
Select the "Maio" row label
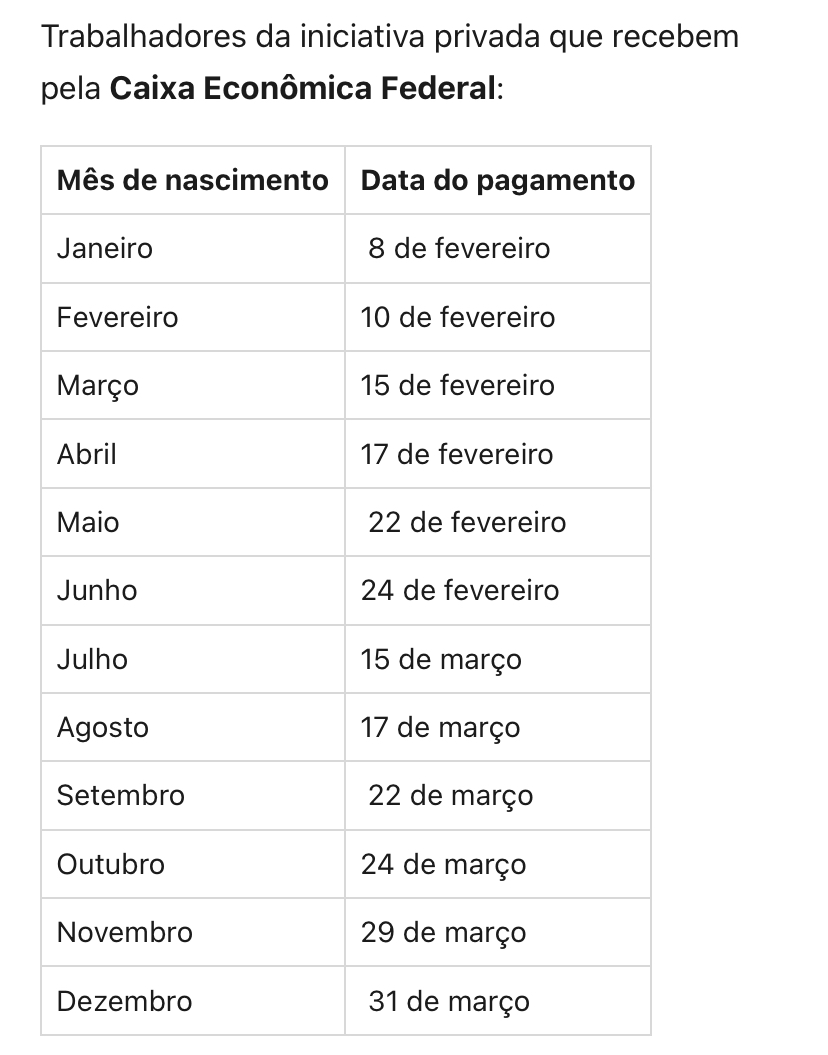click(x=88, y=522)
